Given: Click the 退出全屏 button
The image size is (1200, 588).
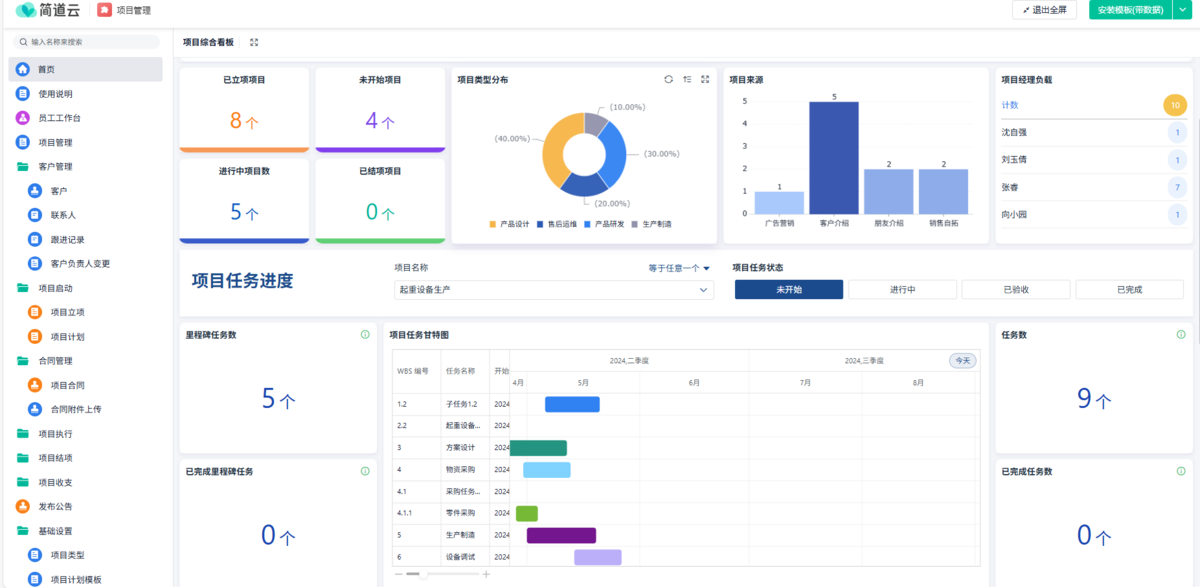Looking at the screenshot, I should 1049,10.
